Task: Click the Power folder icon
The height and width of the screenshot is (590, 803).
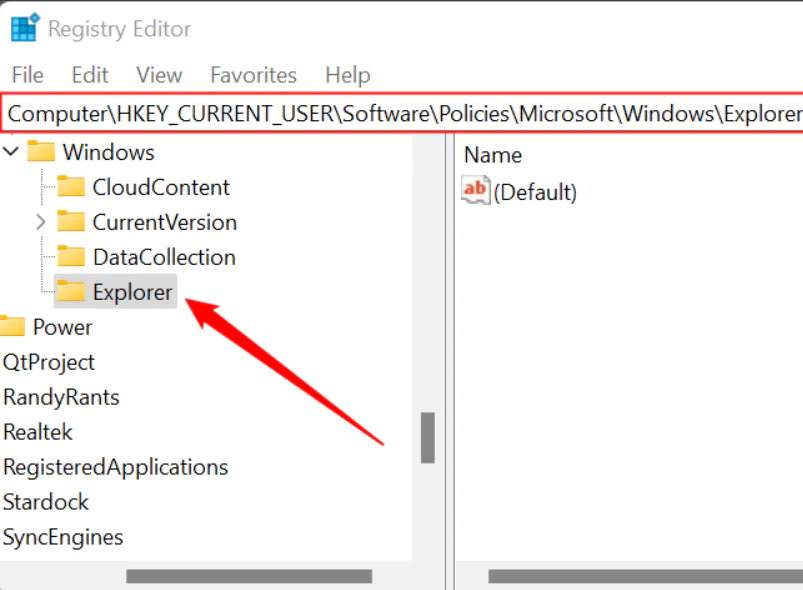Action: [12, 326]
